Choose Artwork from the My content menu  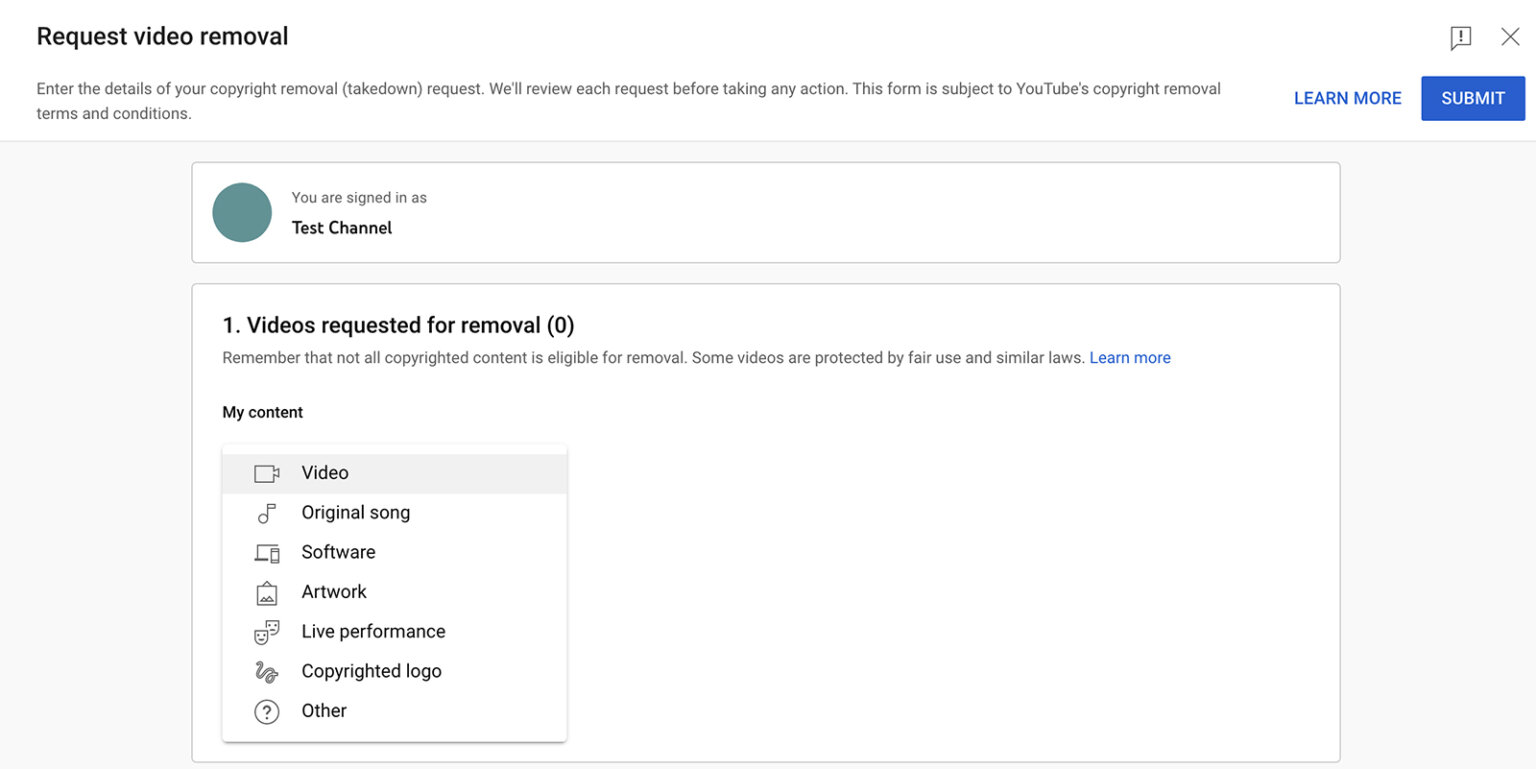tap(333, 592)
